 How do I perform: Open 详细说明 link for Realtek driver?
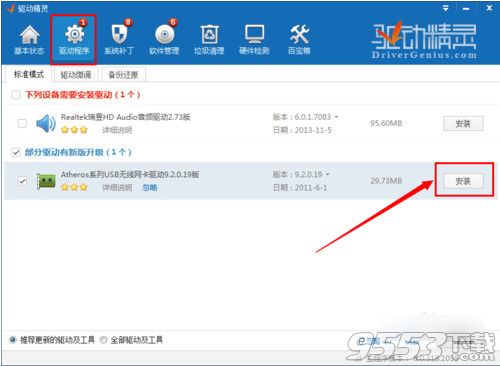tap(117, 130)
